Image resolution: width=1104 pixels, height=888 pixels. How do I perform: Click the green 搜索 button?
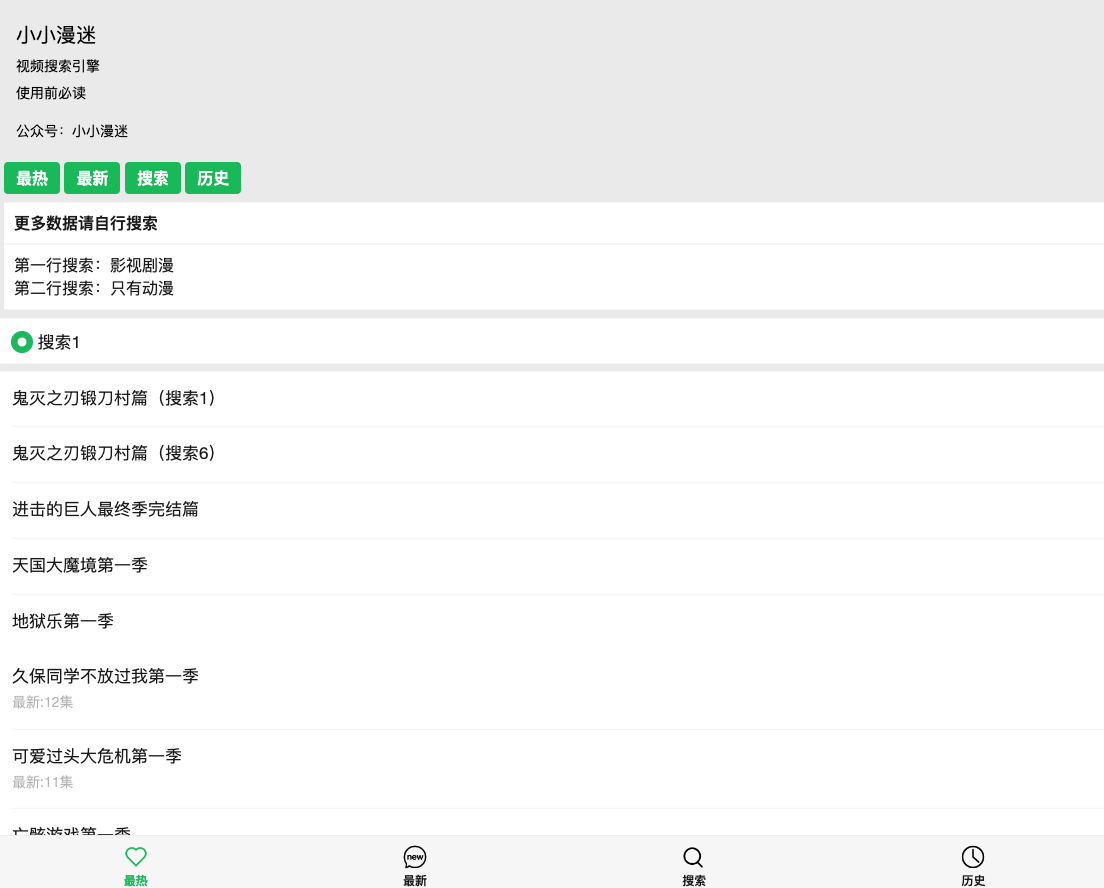[x=153, y=178]
